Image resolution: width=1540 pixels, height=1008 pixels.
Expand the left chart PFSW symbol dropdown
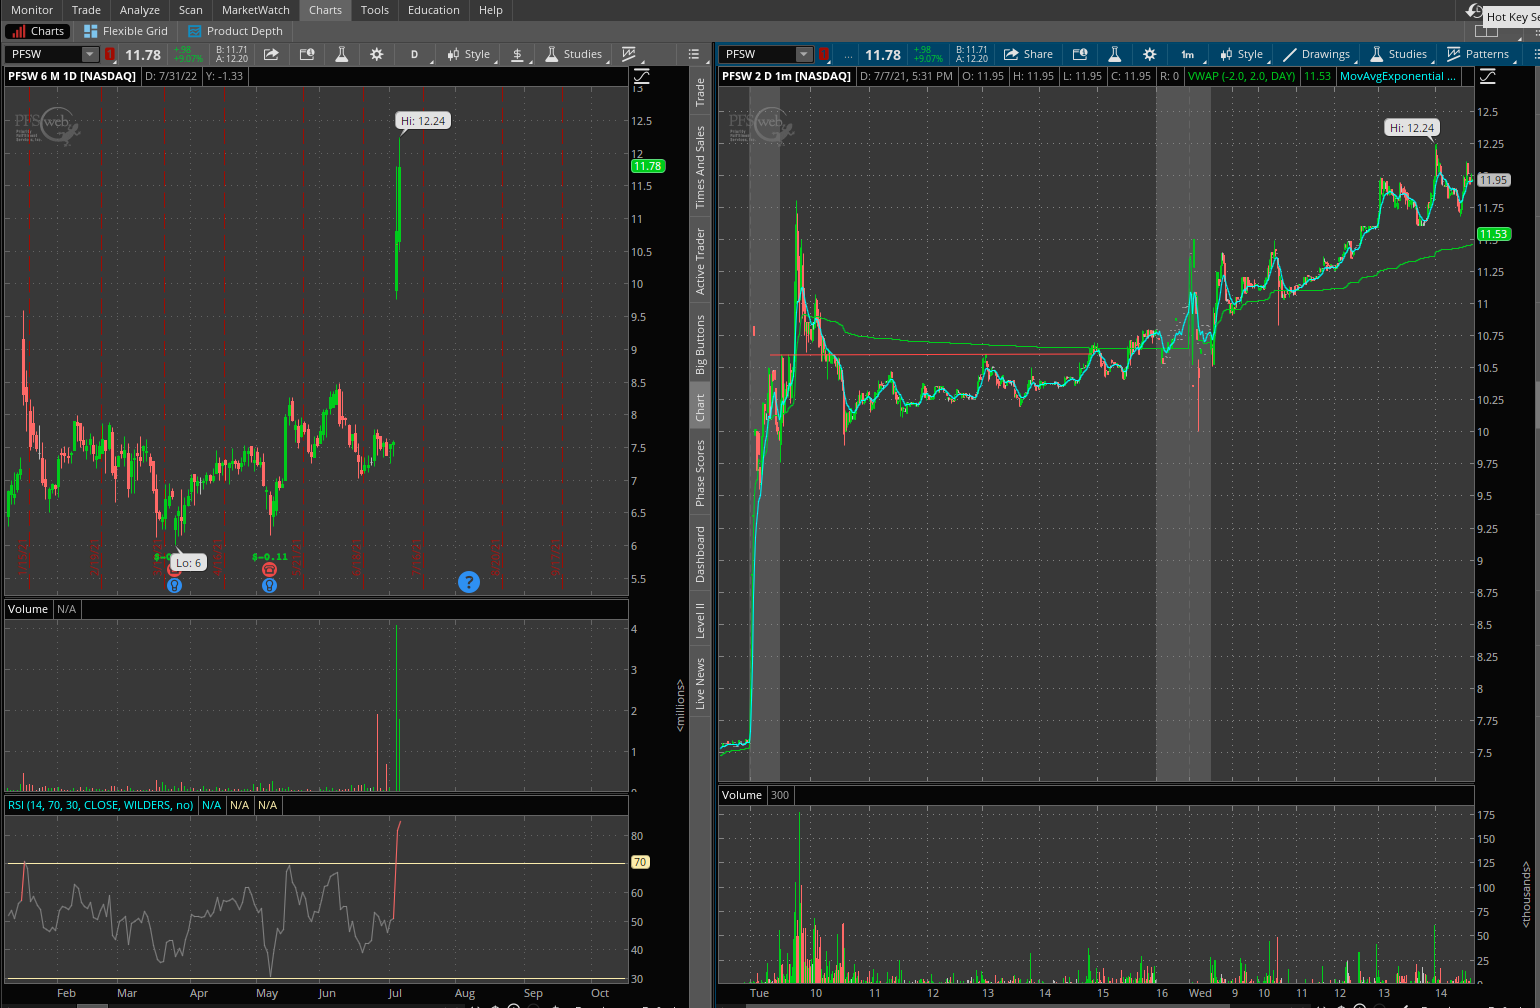[x=90, y=54]
